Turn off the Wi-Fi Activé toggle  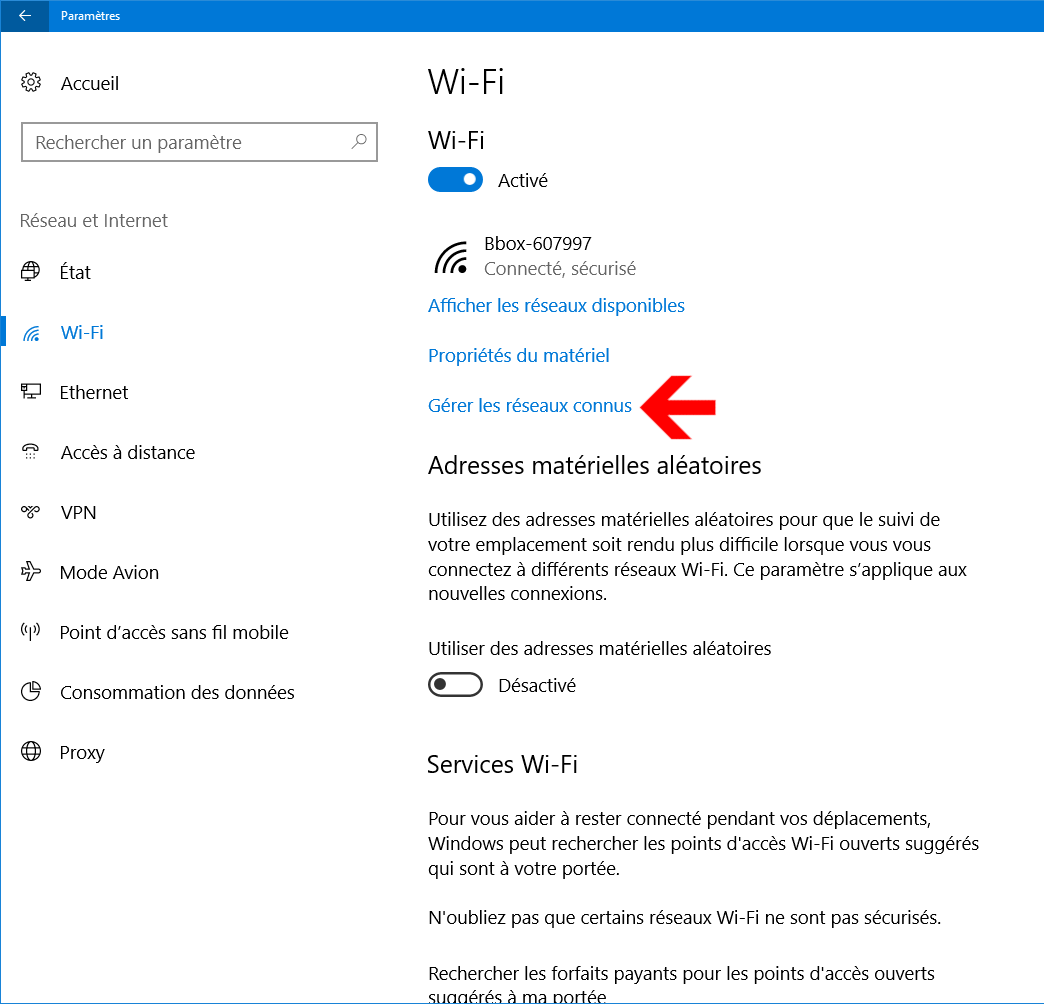pos(455,180)
